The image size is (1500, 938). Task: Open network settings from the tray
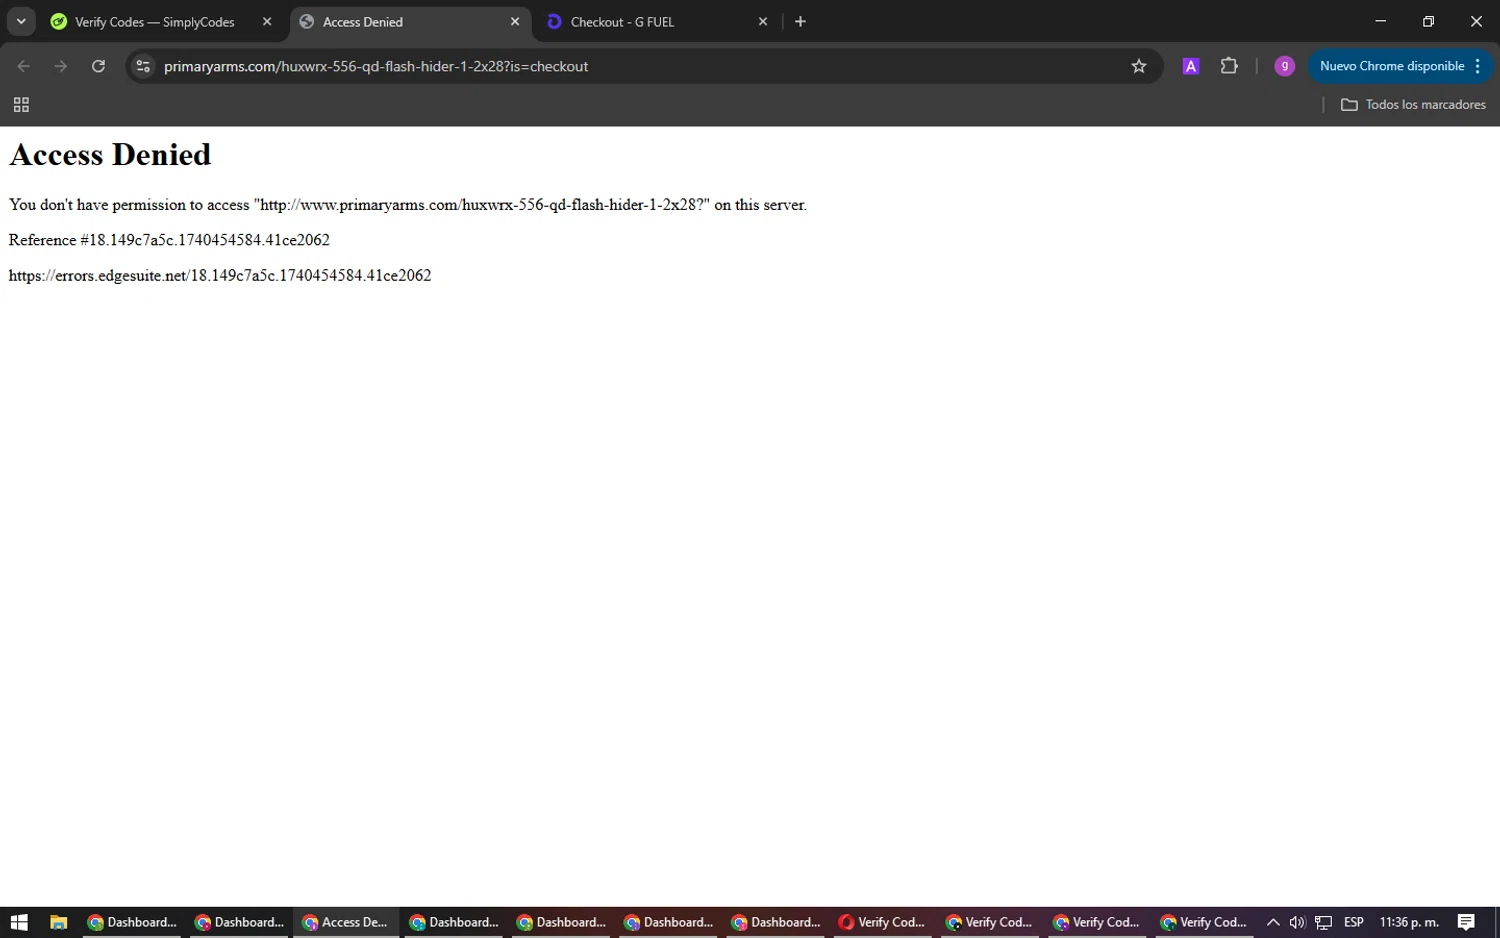pyautogui.click(x=1323, y=922)
